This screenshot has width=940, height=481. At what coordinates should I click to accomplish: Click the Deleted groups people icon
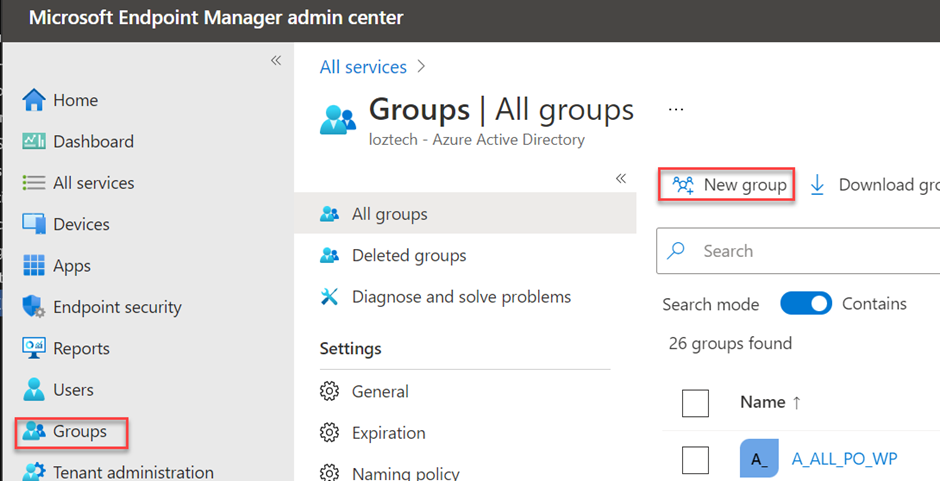329,255
